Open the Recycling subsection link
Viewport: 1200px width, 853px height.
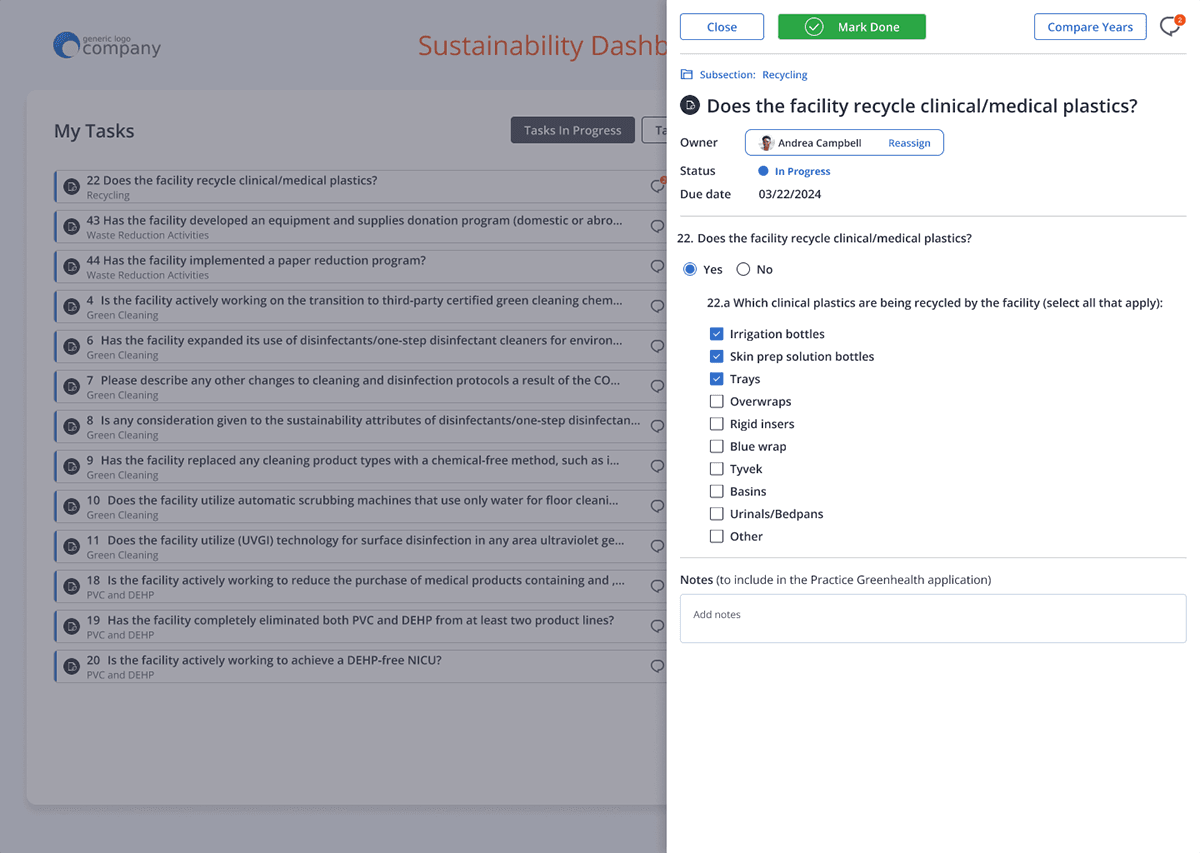pyautogui.click(x=784, y=75)
